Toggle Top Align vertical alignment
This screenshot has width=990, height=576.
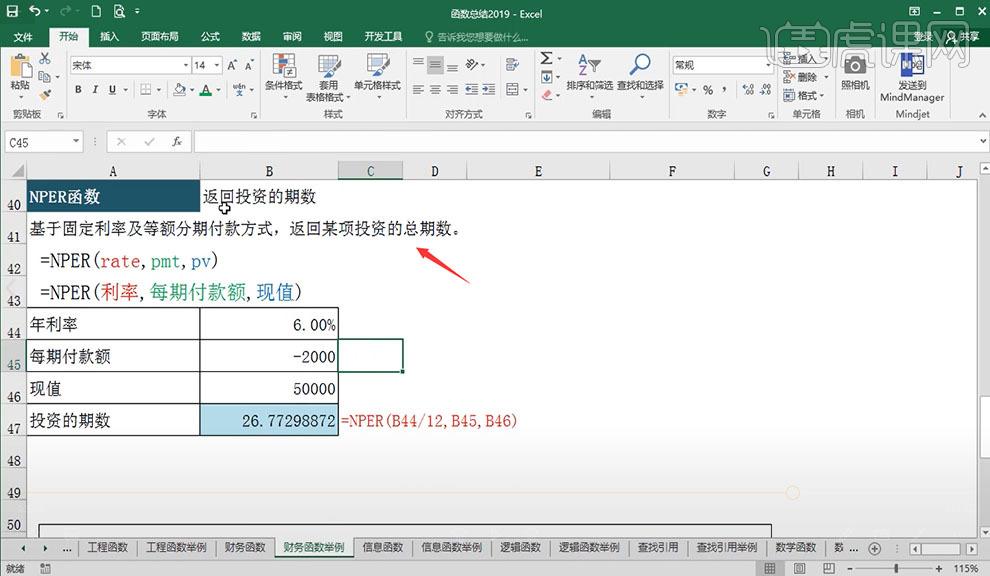[x=418, y=64]
